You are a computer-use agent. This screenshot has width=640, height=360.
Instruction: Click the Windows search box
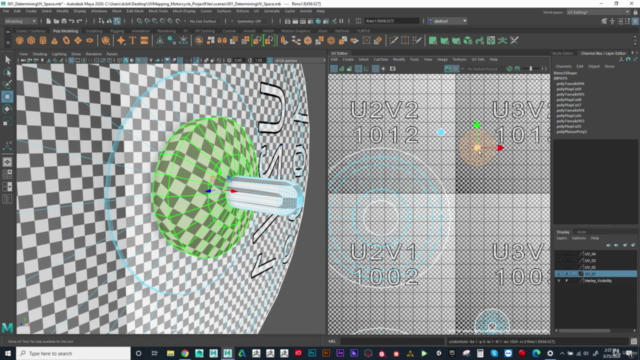tap(73, 353)
